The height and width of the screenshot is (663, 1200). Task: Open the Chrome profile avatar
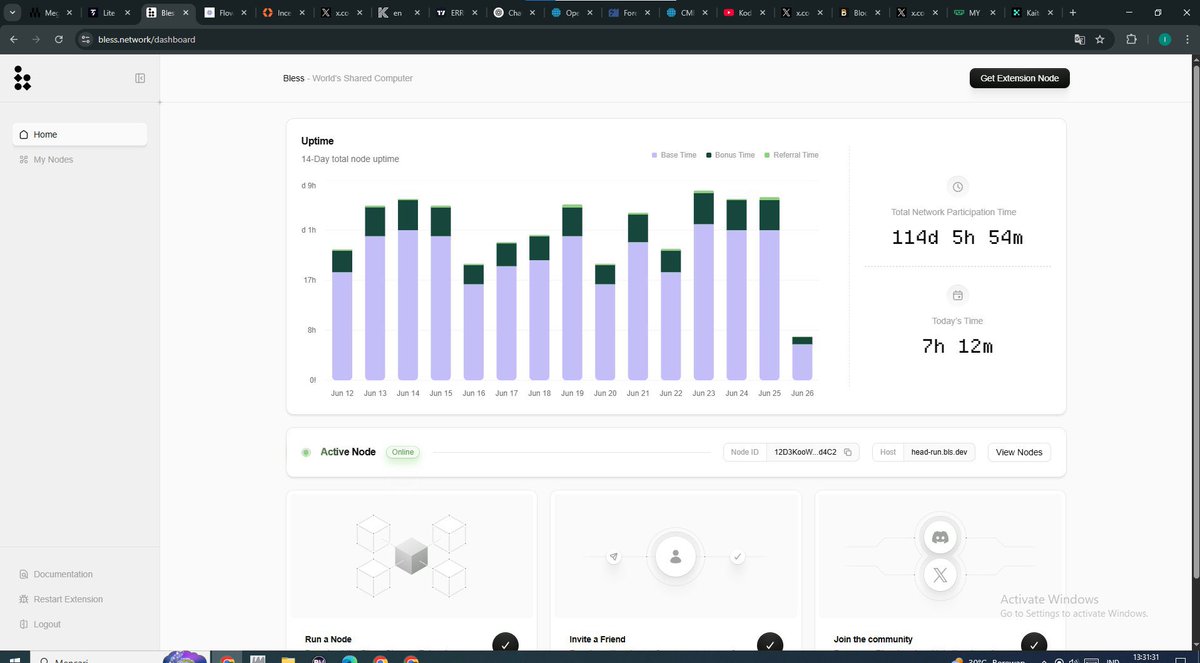click(x=1165, y=39)
